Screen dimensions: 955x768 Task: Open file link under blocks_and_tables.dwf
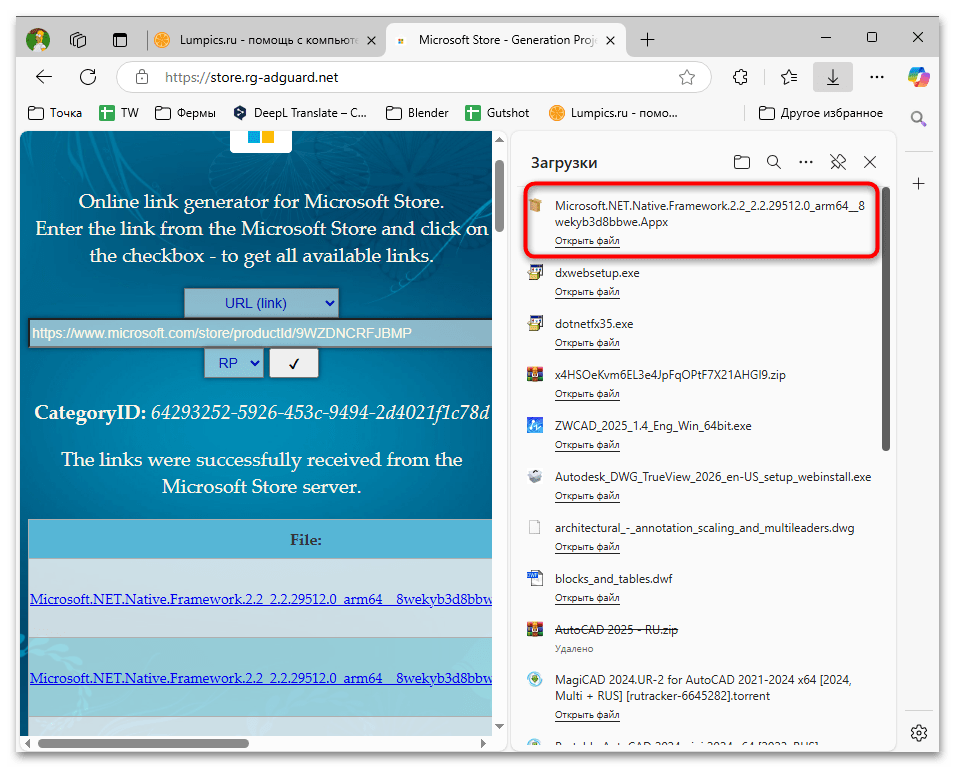coord(587,599)
